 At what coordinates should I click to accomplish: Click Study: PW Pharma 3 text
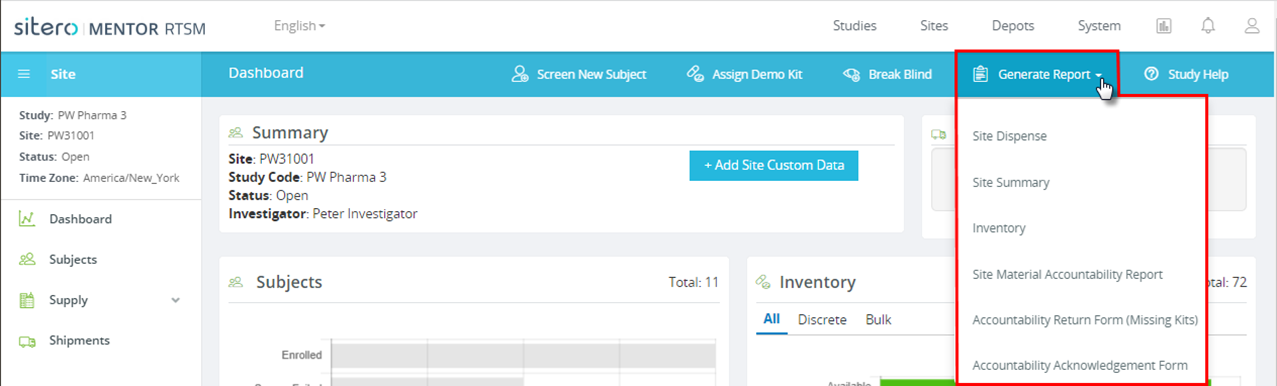click(73, 115)
